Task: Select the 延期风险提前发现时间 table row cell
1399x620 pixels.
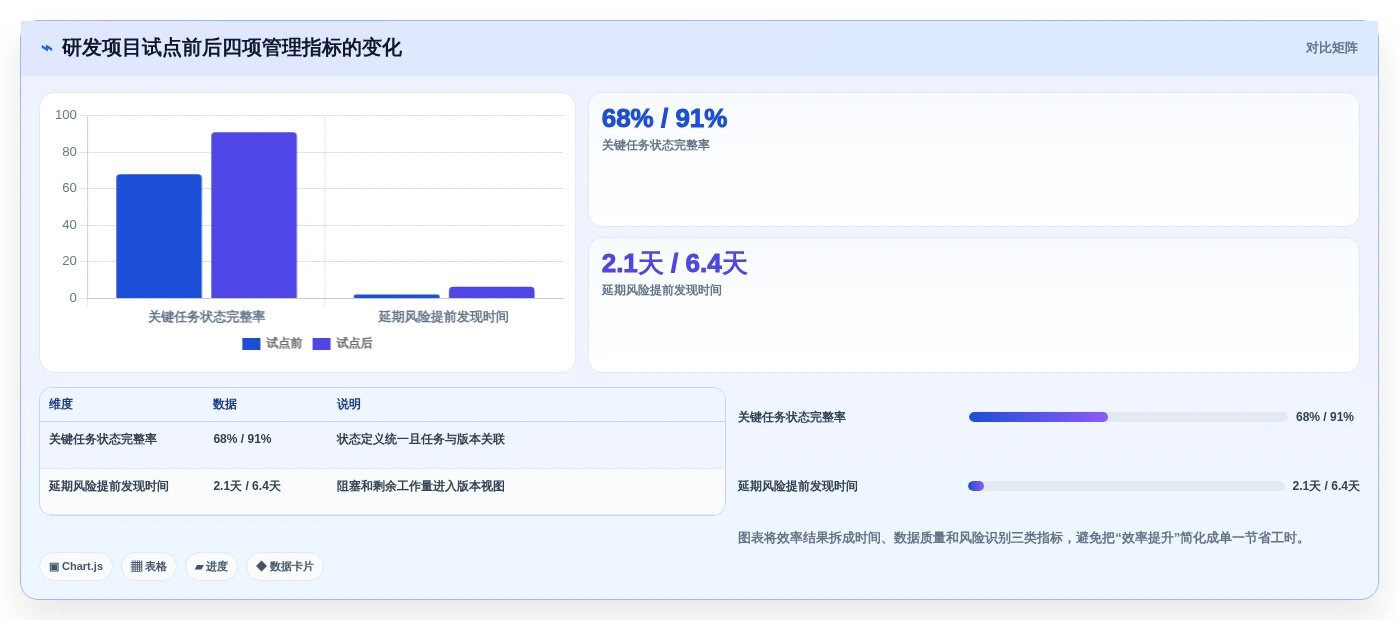Action: point(109,486)
